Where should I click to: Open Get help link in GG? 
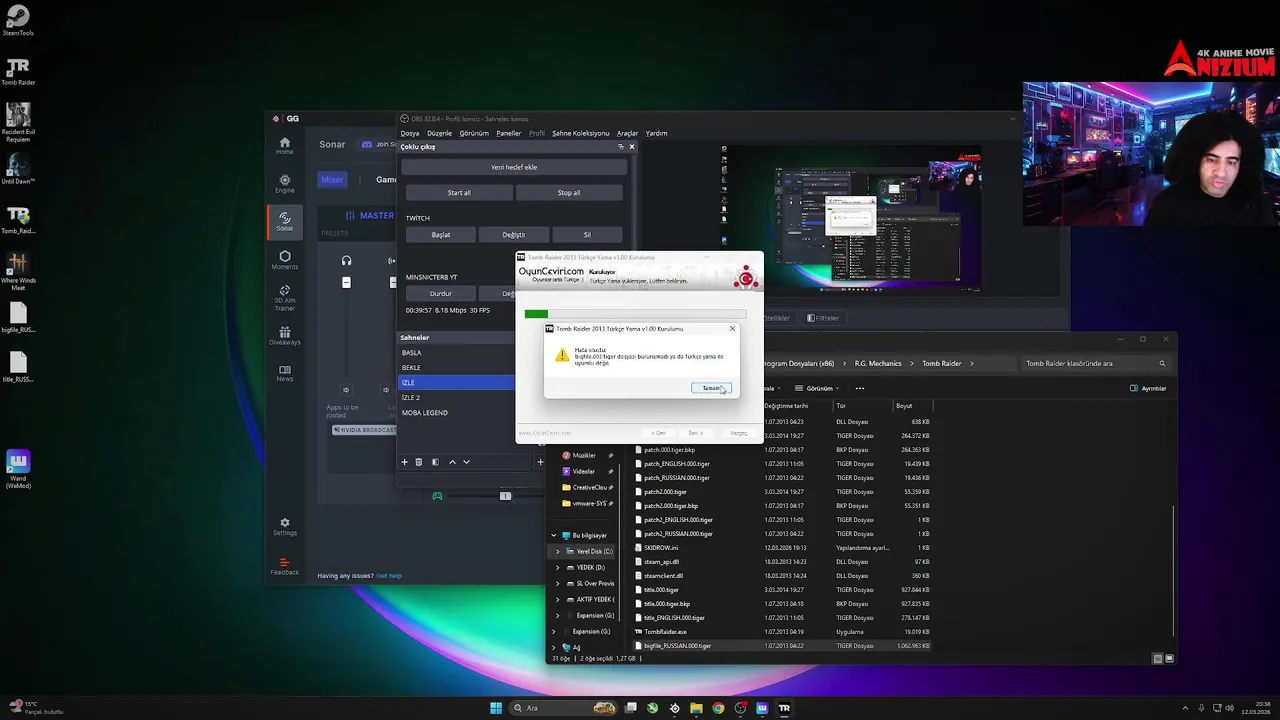[388, 576]
